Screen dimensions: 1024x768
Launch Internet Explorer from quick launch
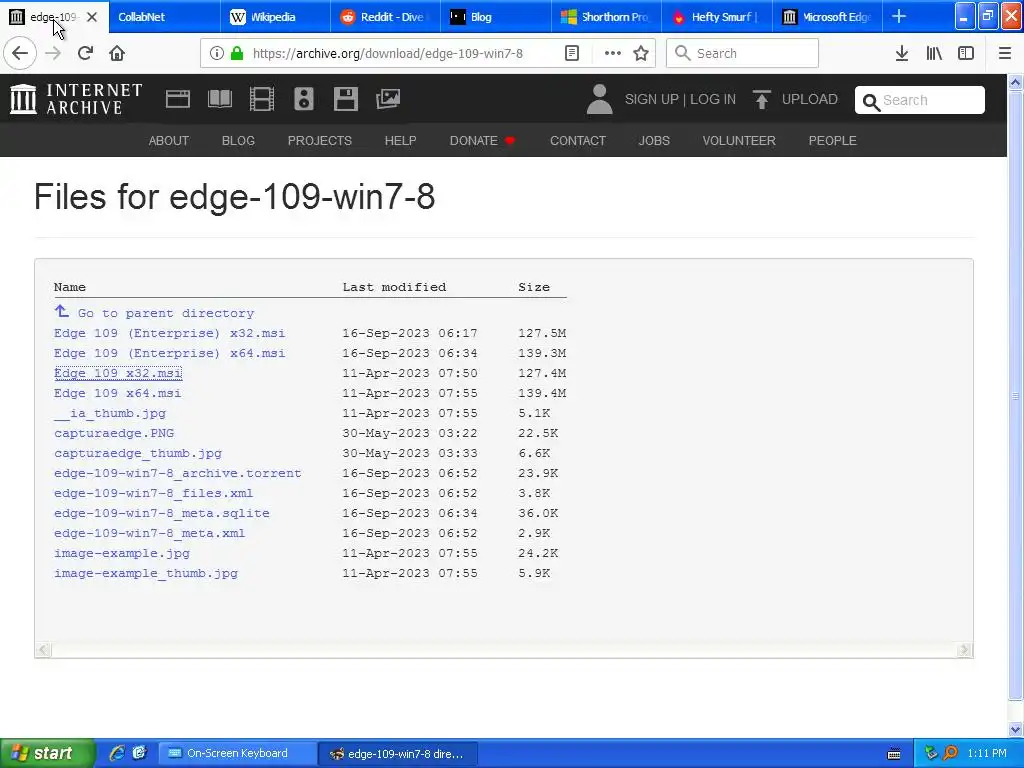click(x=117, y=753)
